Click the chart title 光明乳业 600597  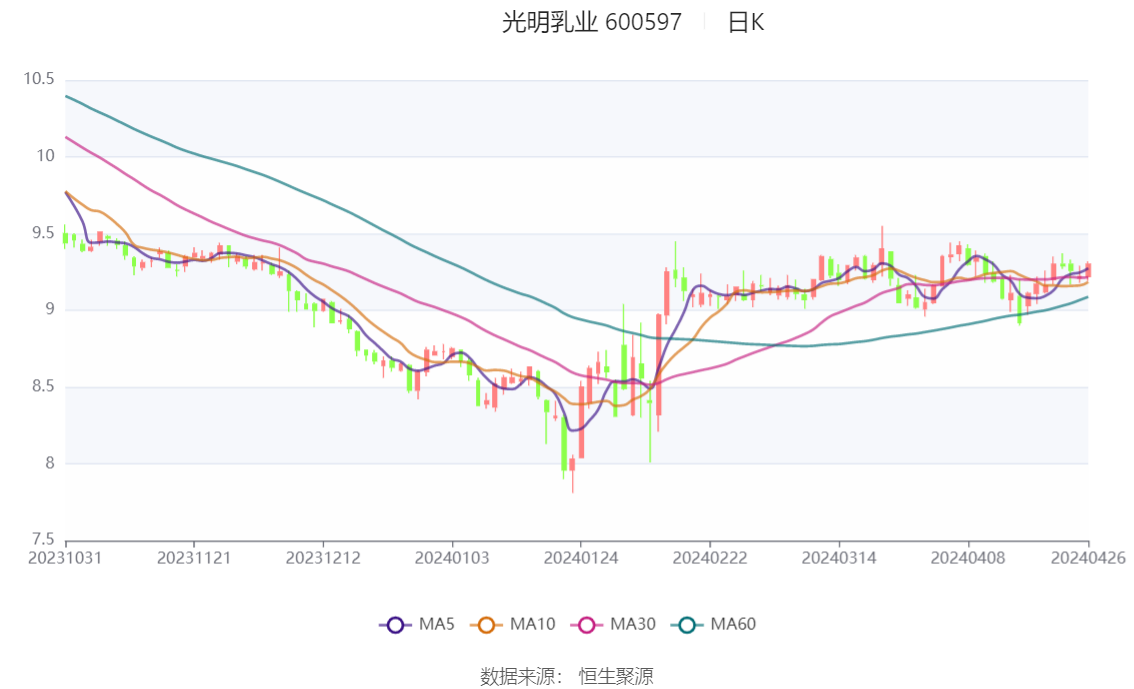[x=592, y=22]
